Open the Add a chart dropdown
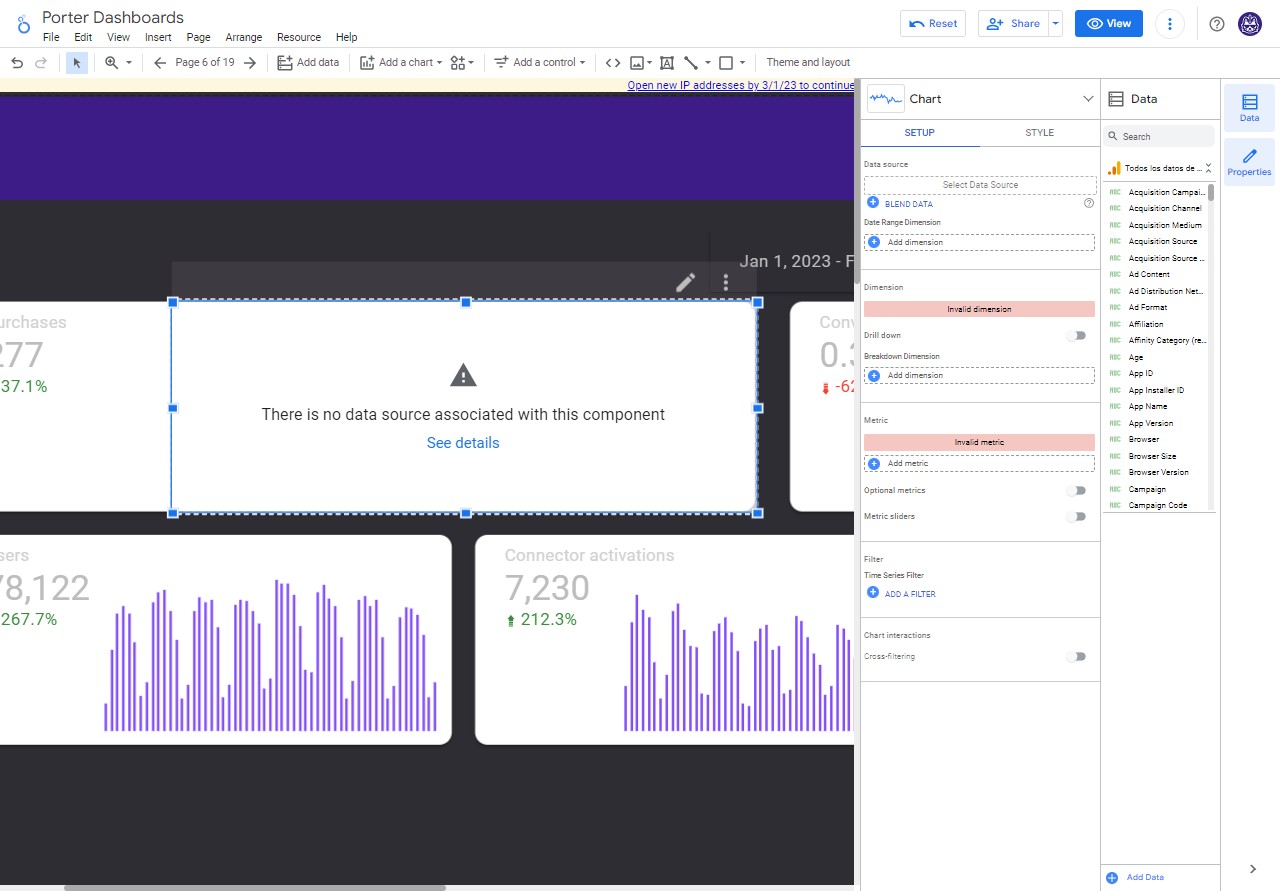 401,63
